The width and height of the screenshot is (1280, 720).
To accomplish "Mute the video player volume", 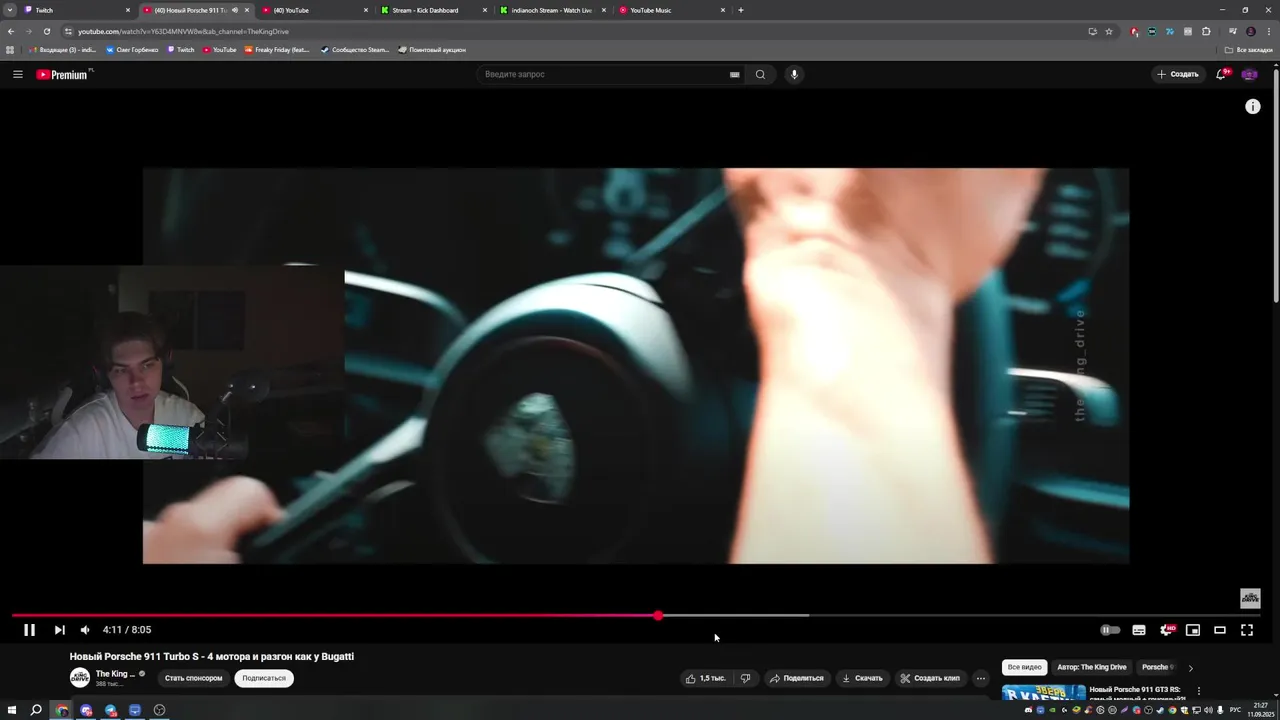I will [x=85, y=630].
